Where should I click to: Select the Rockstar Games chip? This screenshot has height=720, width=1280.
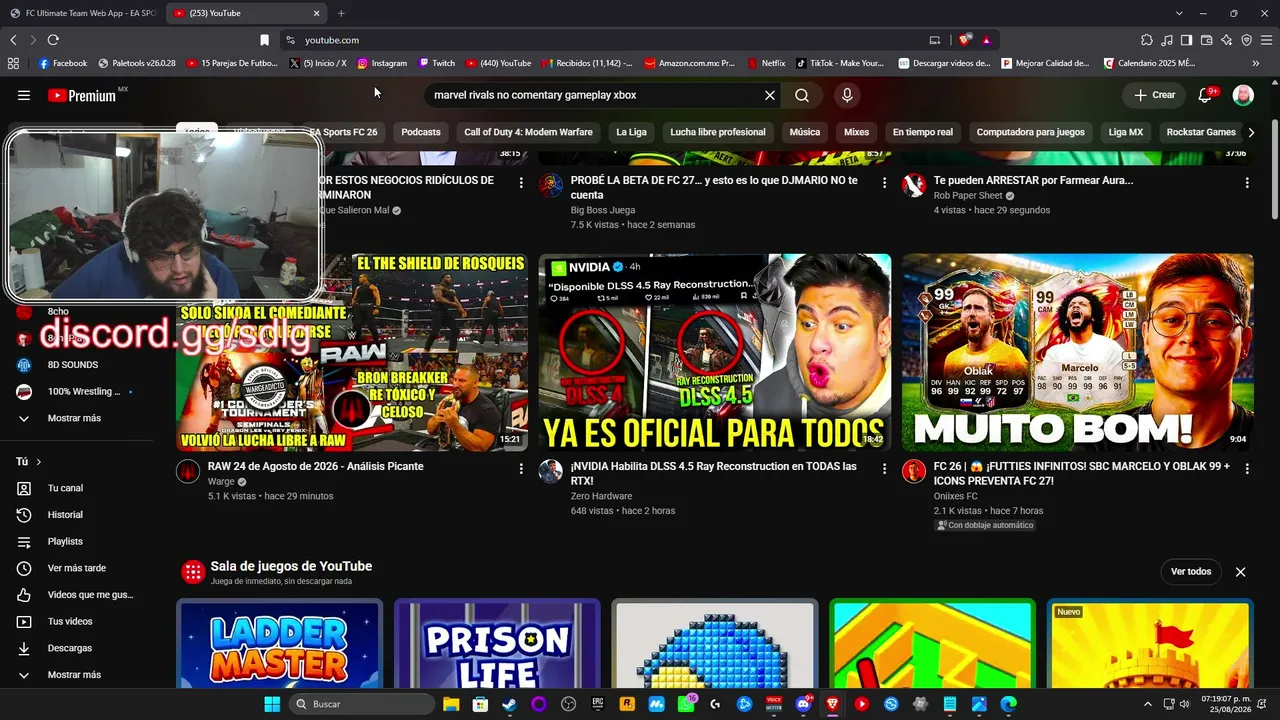click(x=1201, y=132)
